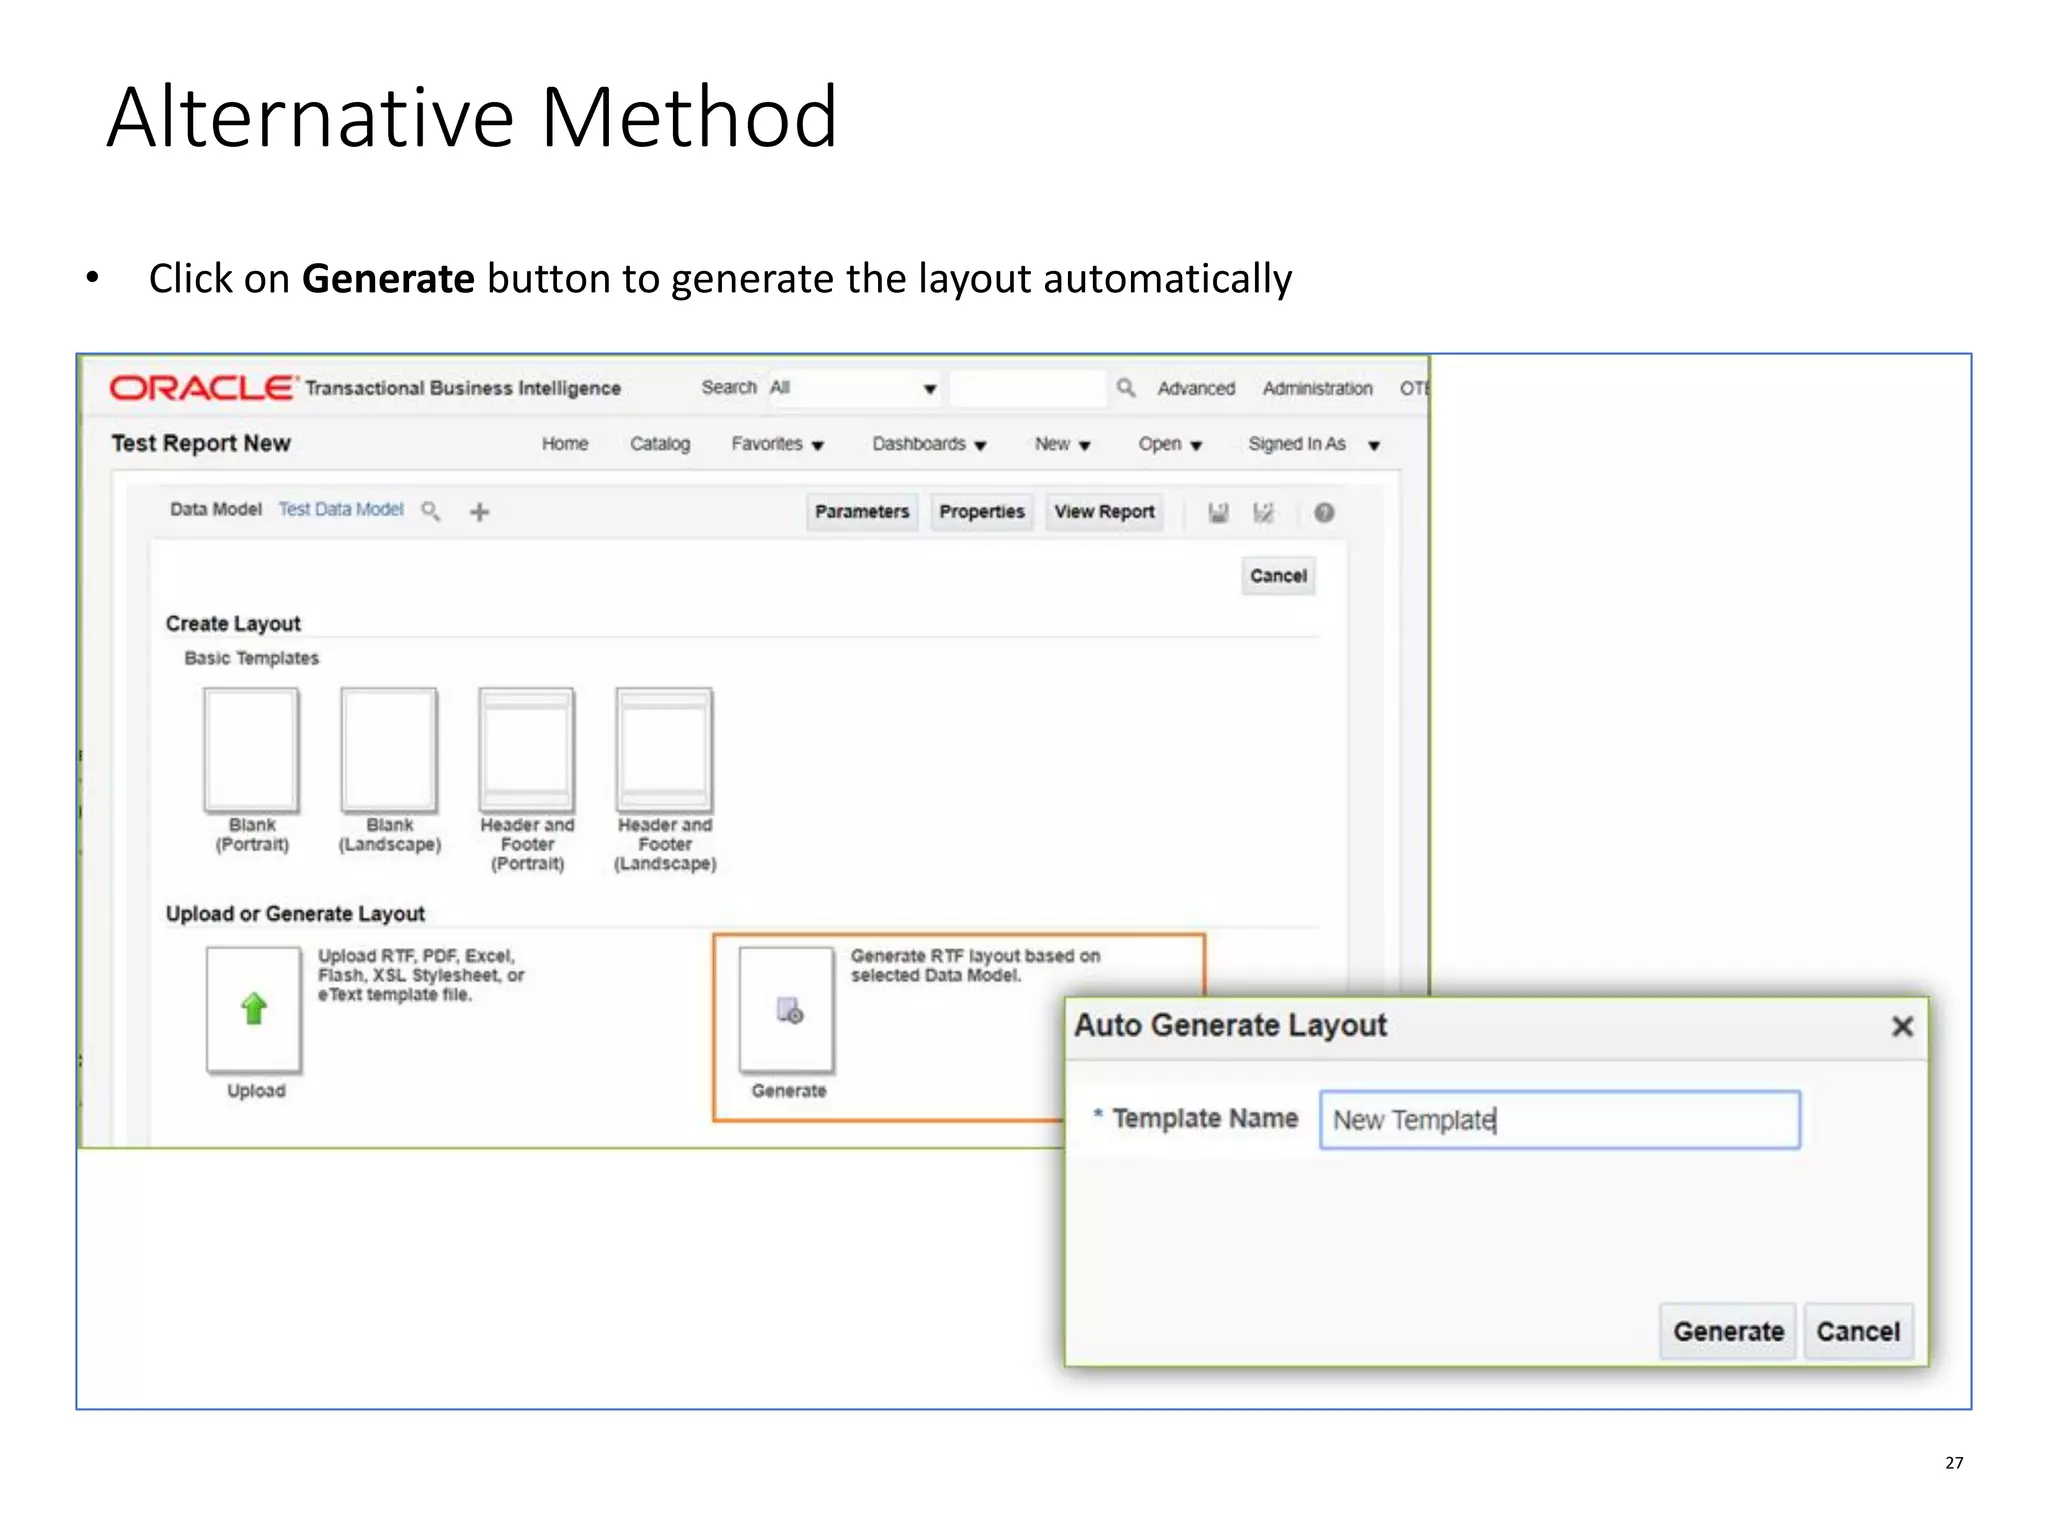2048x1536 pixels.
Task: Click the plus icon next to Data Model
Action: (480, 512)
